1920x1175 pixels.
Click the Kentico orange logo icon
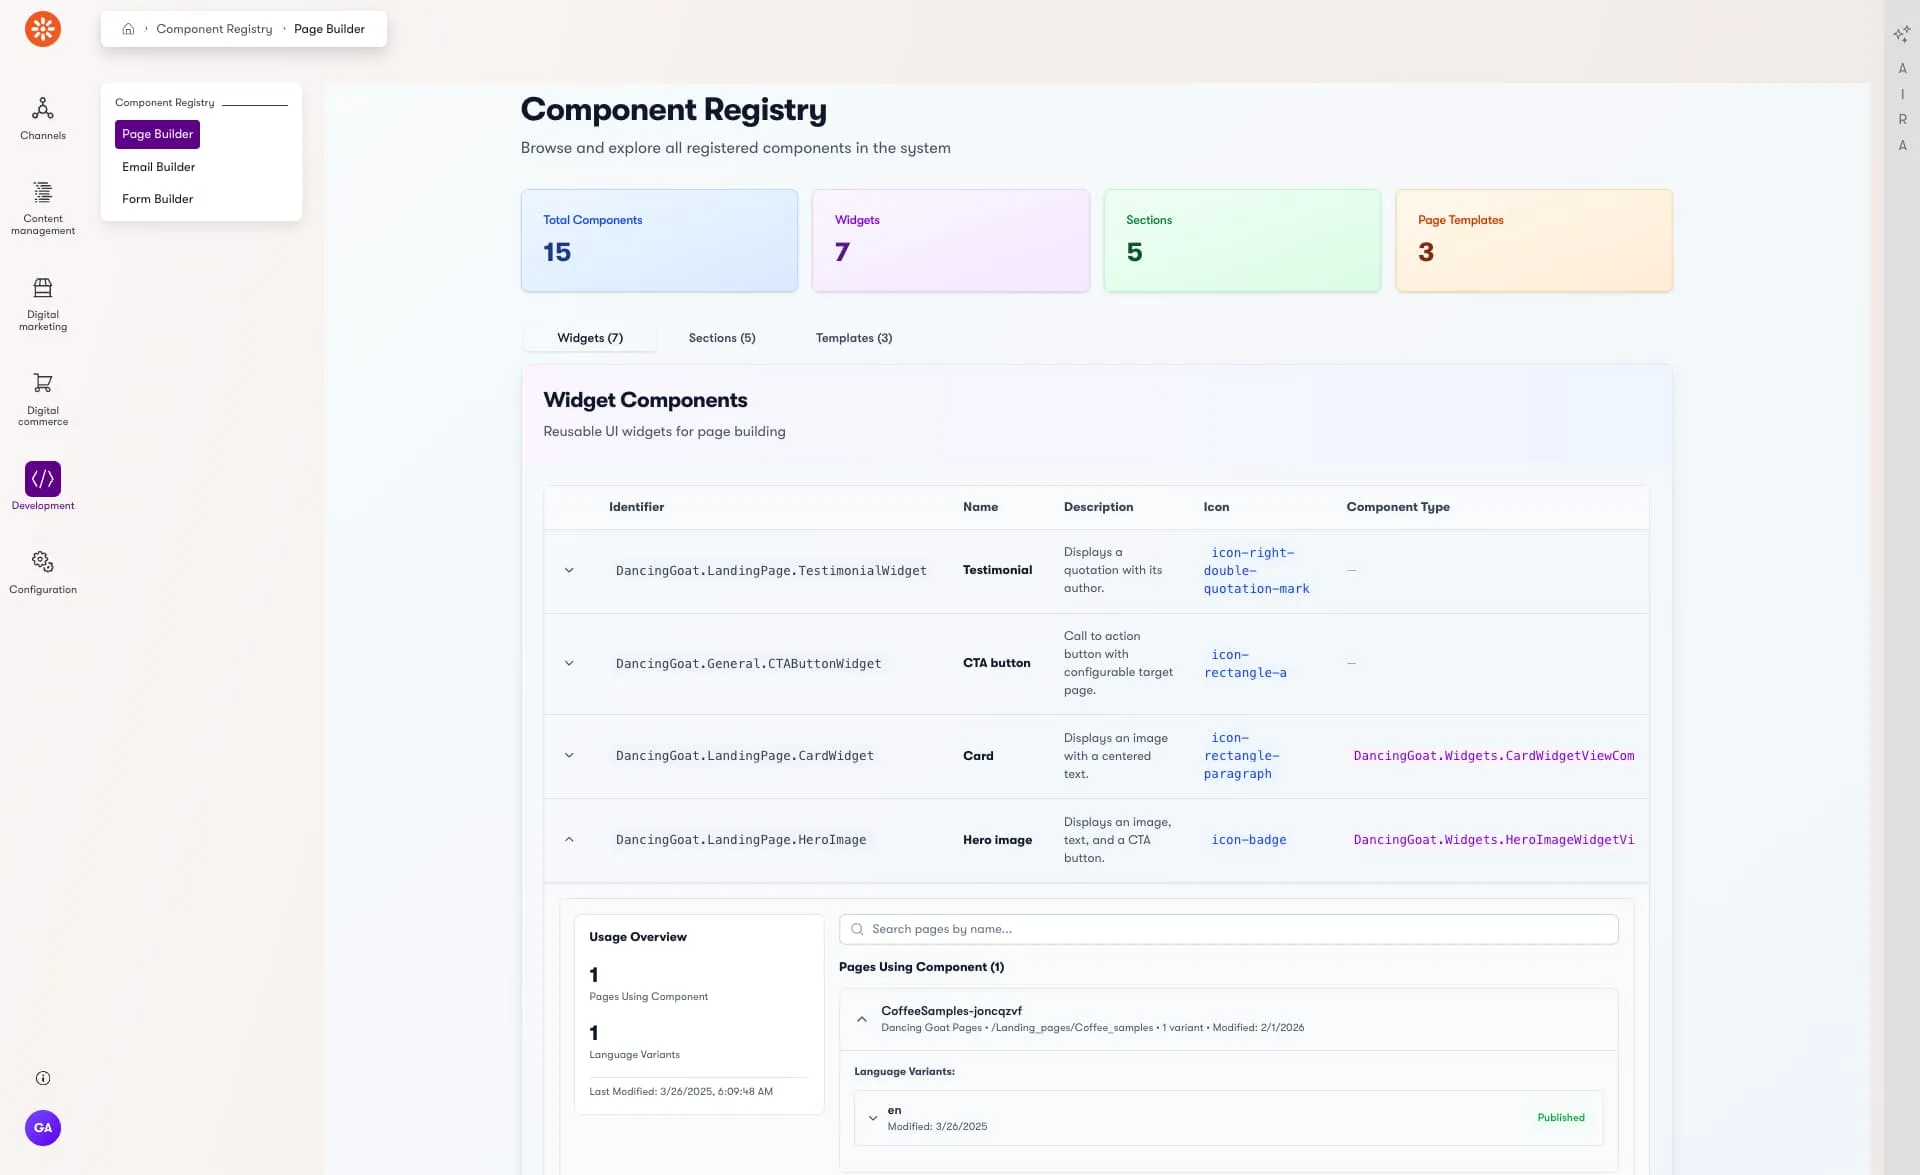pos(43,29)
